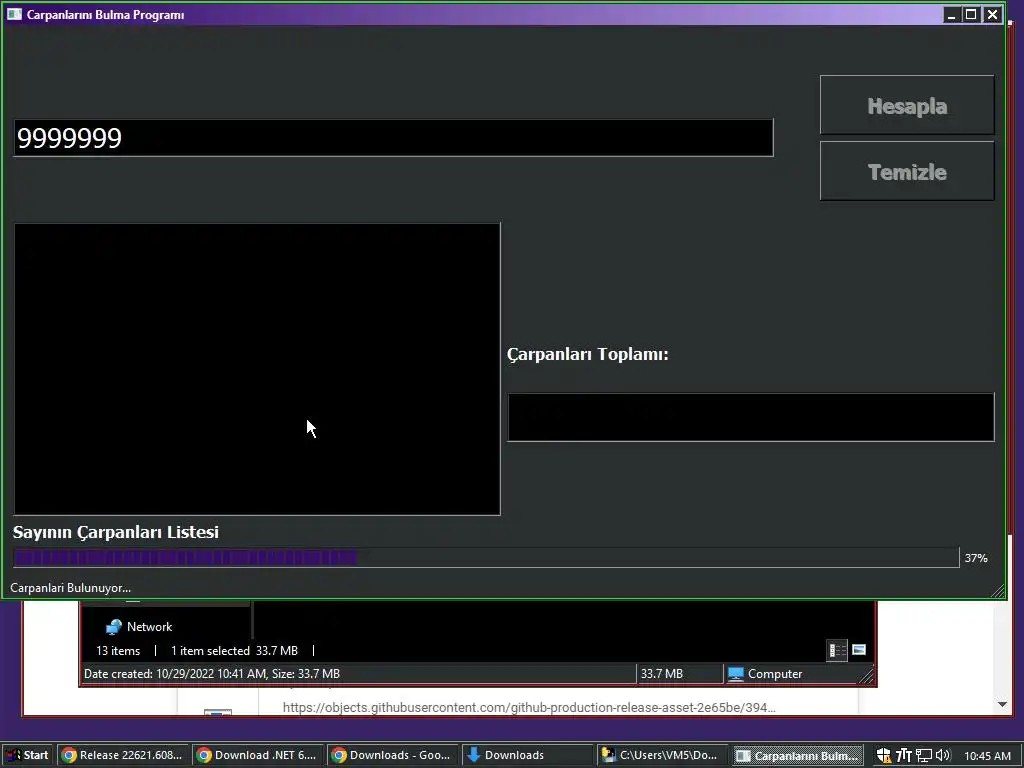Click the Date created status bar text

[212, 674]
